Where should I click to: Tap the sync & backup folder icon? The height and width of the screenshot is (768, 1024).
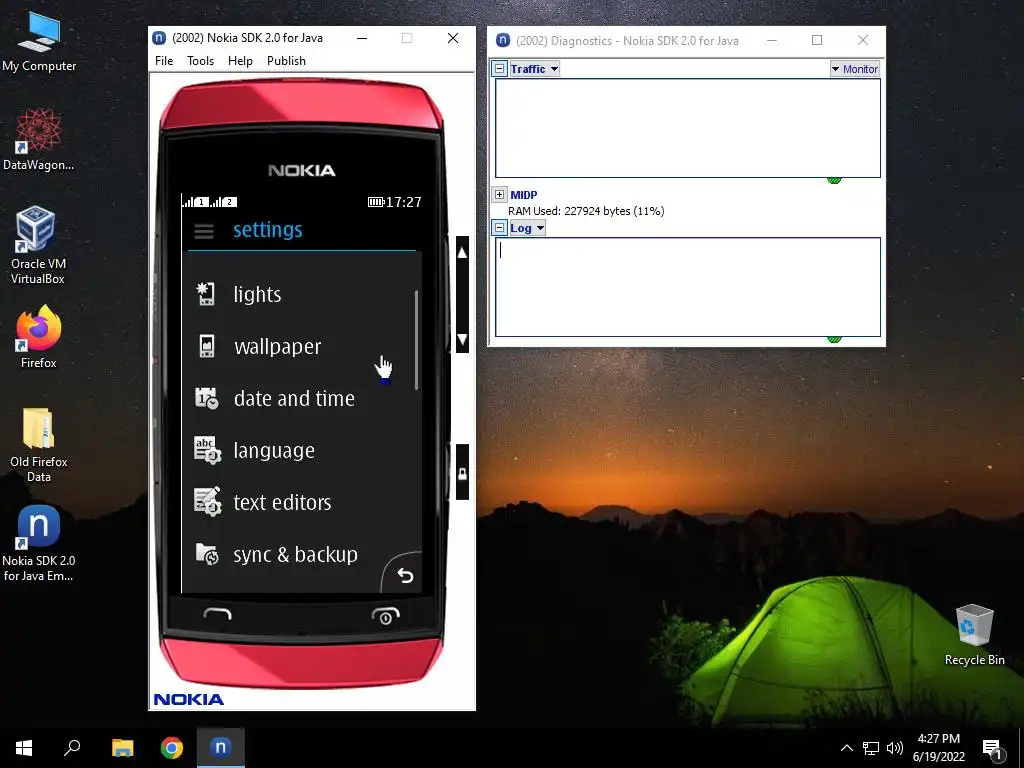coord(208,554)
